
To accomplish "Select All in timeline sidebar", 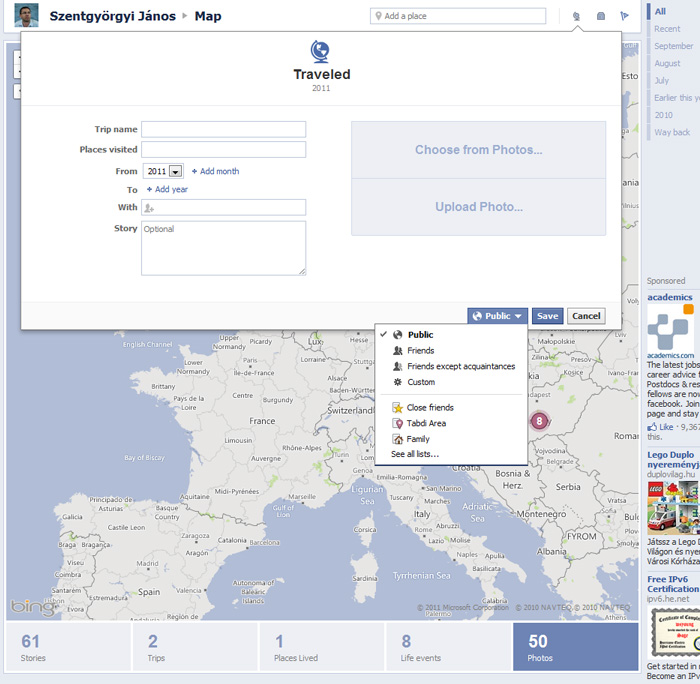I will click(660, 12).
